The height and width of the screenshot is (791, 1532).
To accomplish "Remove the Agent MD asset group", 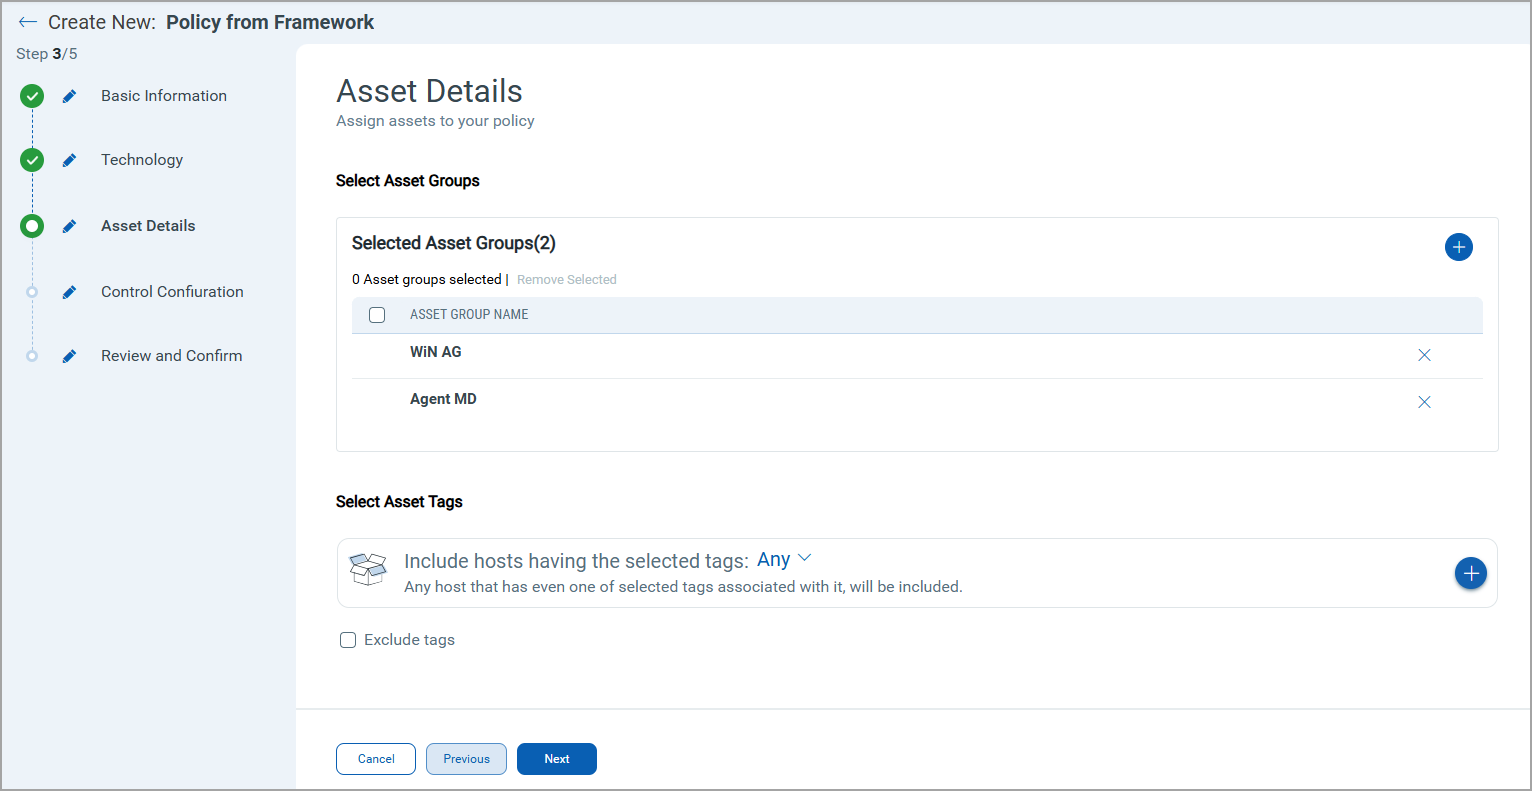I will 1424,402.
